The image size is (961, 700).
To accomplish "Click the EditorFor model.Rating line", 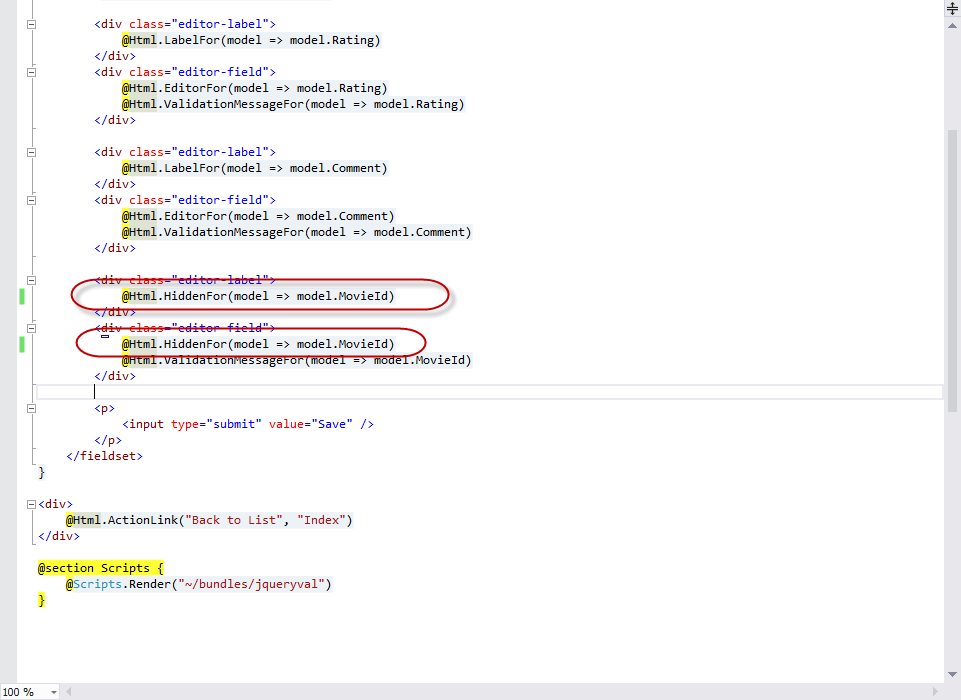I will click(254, 88).
